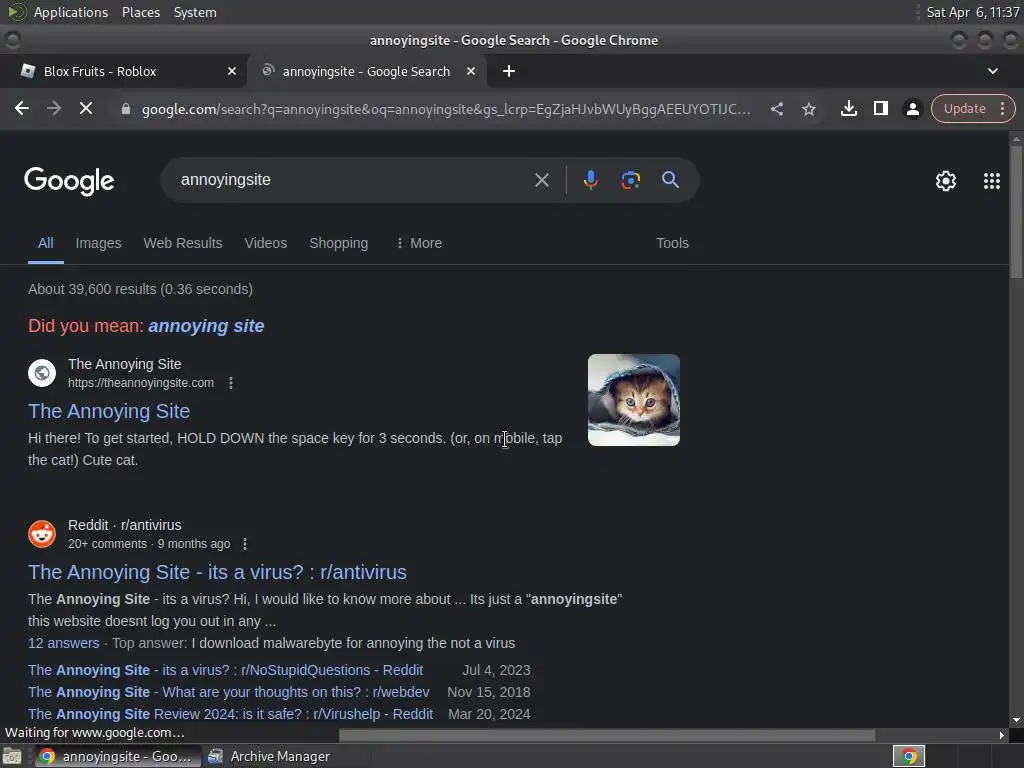Open Chrome downloads icon
The image size is (1024, 768).
pos(848,108)
